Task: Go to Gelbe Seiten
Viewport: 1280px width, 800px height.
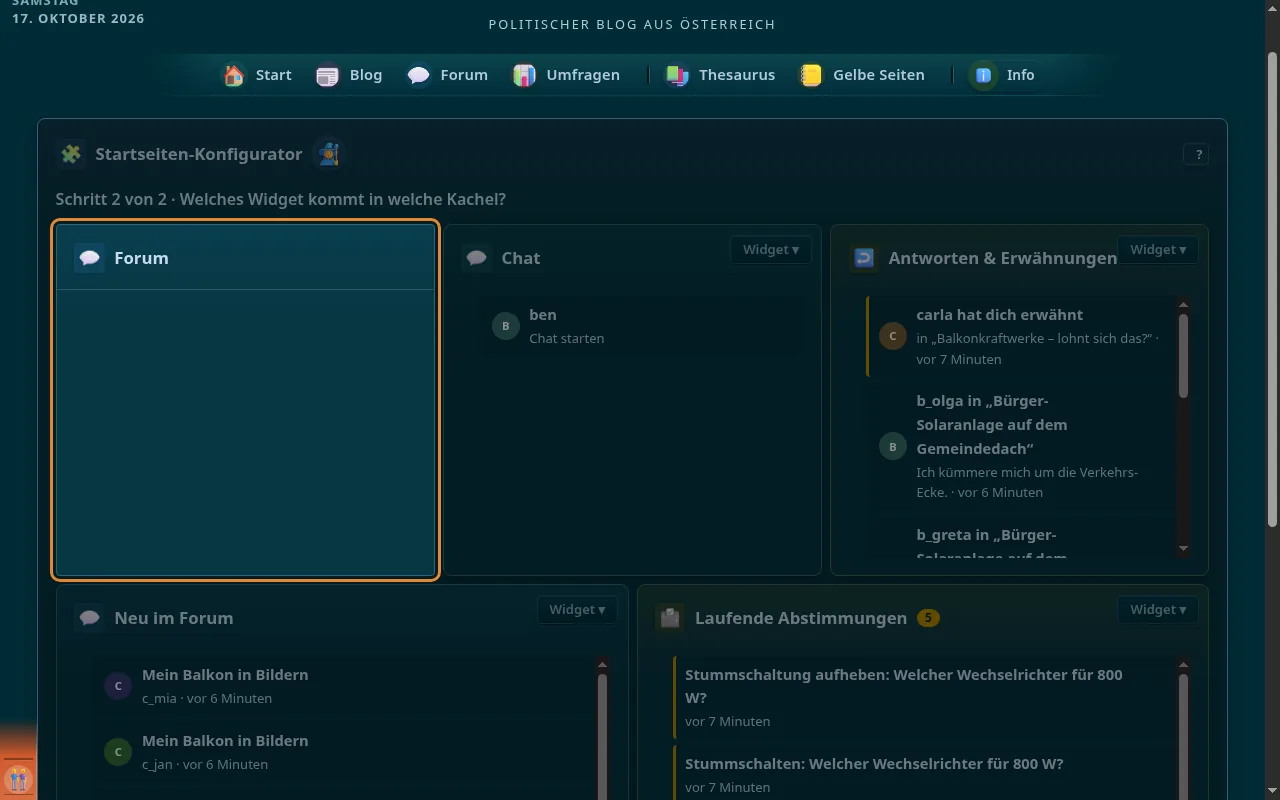Action: pos(862,75)
